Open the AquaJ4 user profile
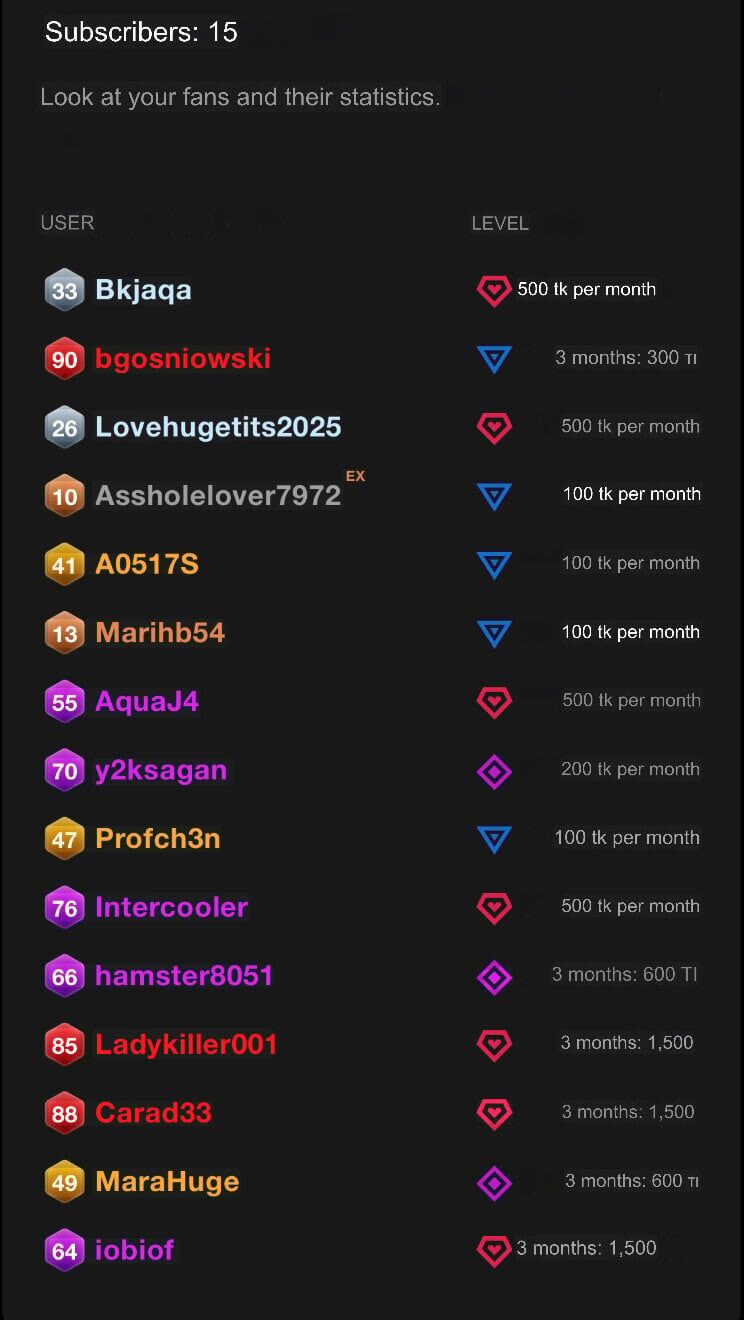744x1320 pixels. pos(147,702)
